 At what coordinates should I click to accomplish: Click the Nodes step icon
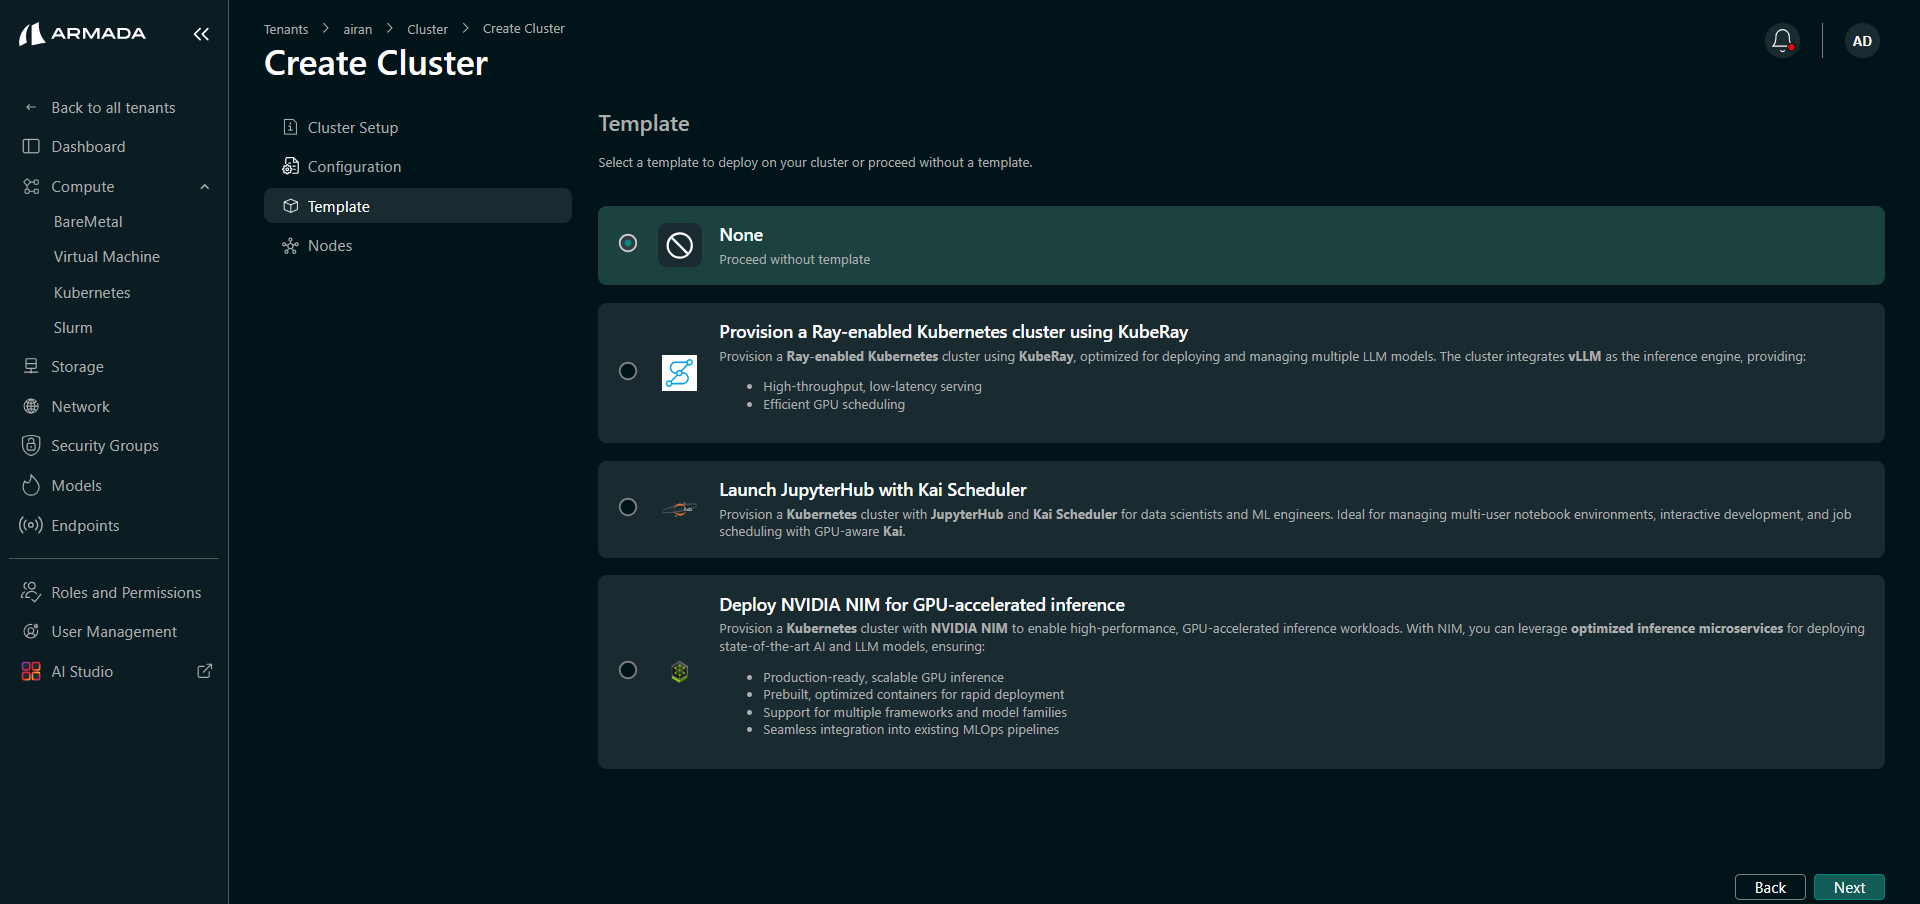pyautogui.click(x=290, y=245)
